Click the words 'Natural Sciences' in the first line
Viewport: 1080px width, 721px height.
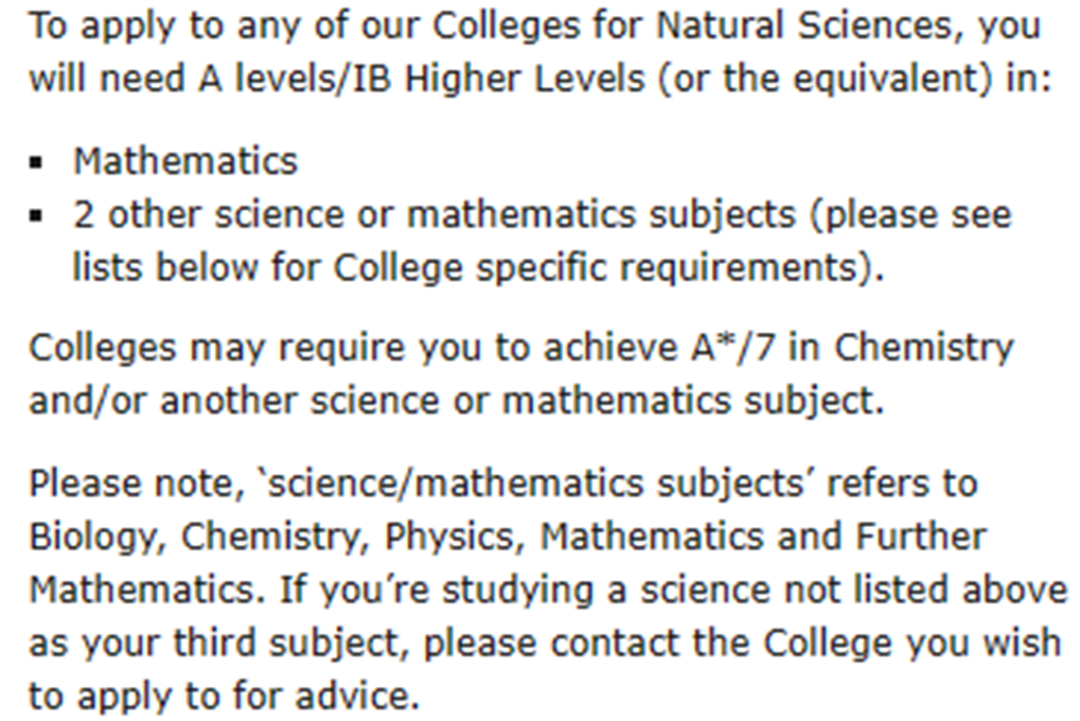pos(803,25)
